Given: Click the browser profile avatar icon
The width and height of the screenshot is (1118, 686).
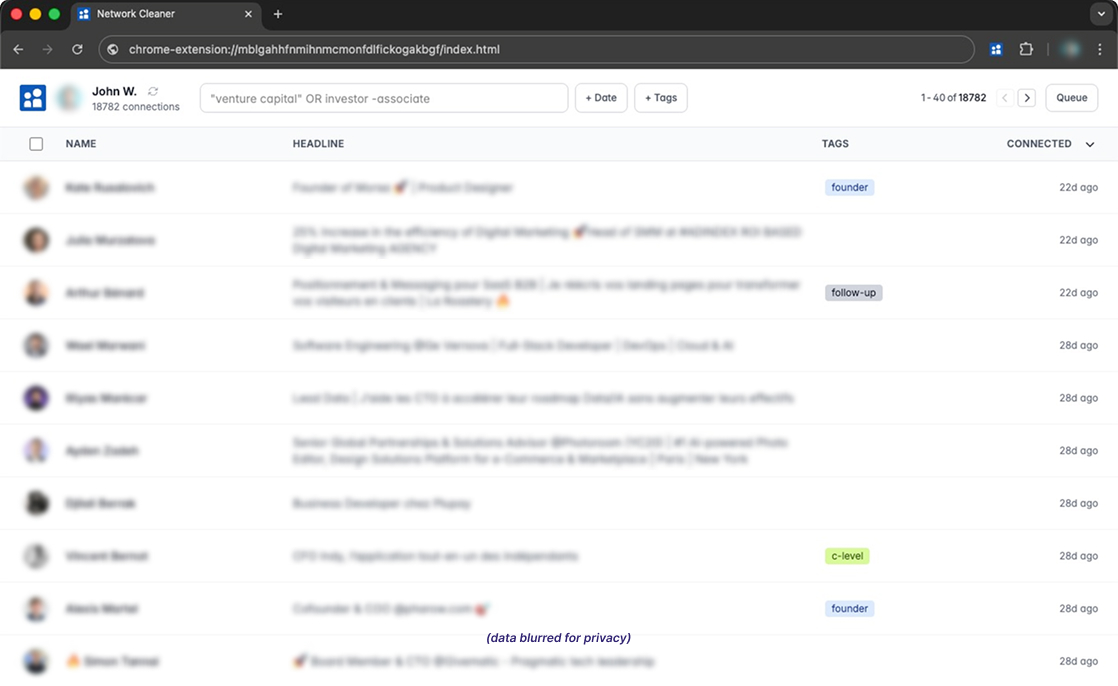Looking at the screenshot, I should (x=1070, y=48).
